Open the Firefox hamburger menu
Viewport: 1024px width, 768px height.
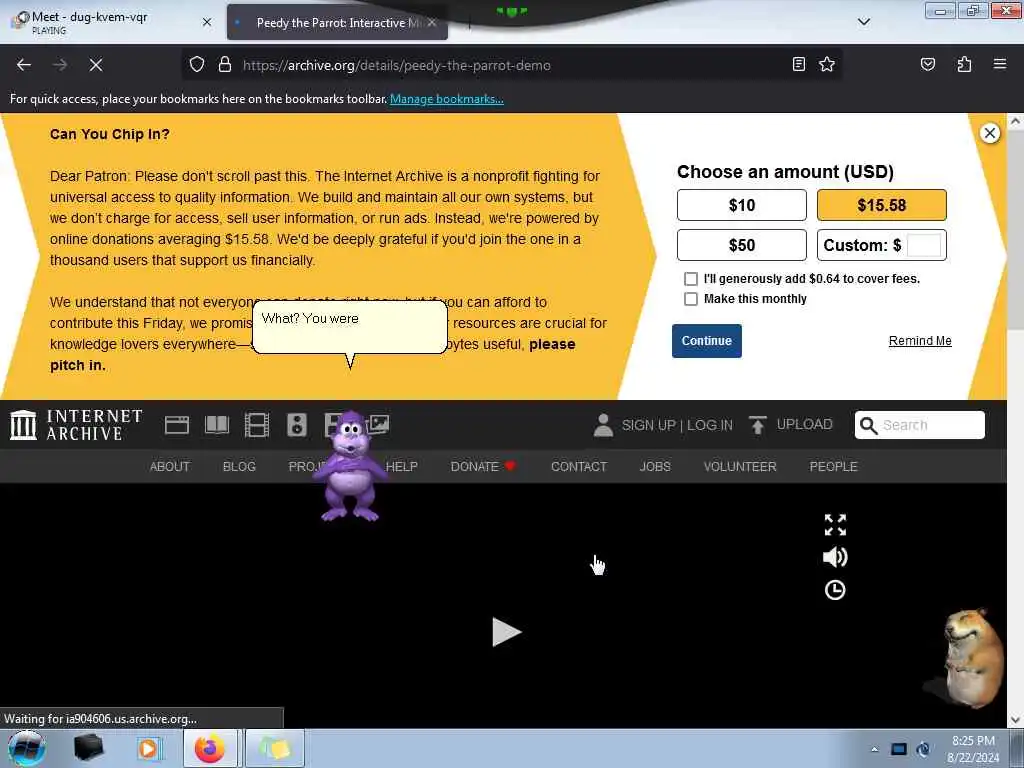click(x=999, y=64)
